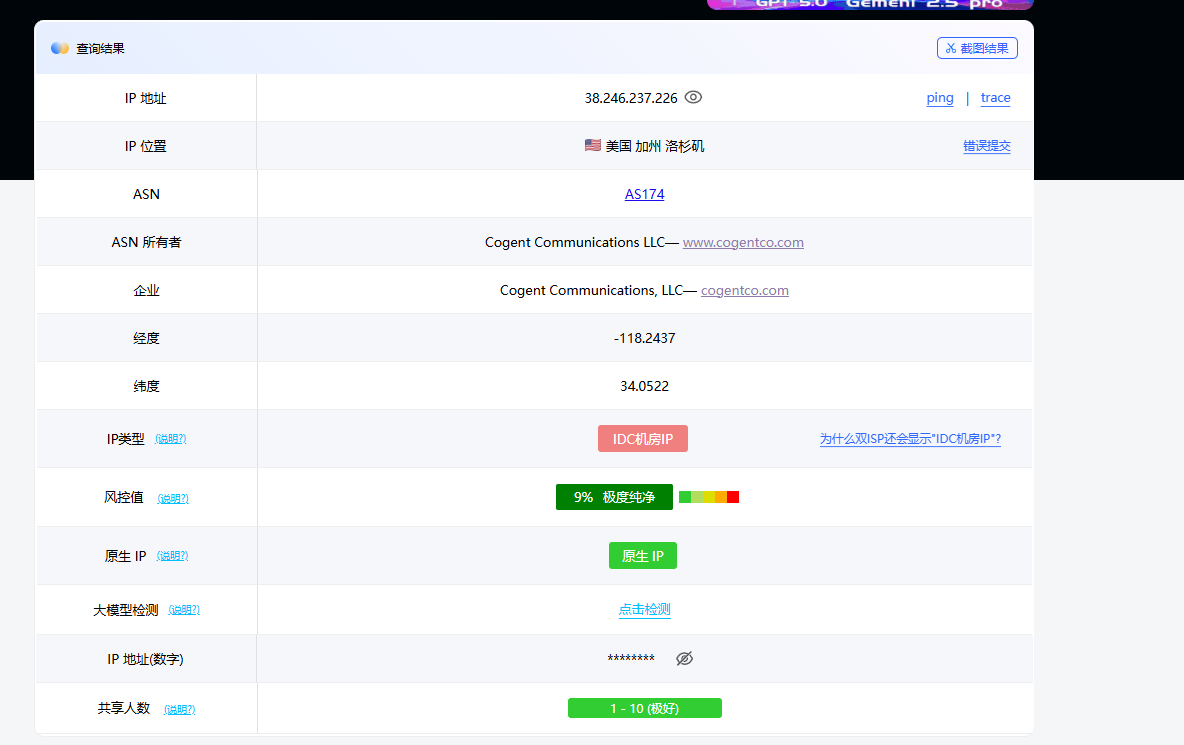Show hidden numeric IP via crossed-eye icon
1184x745 pixels.
coord(684,658)
